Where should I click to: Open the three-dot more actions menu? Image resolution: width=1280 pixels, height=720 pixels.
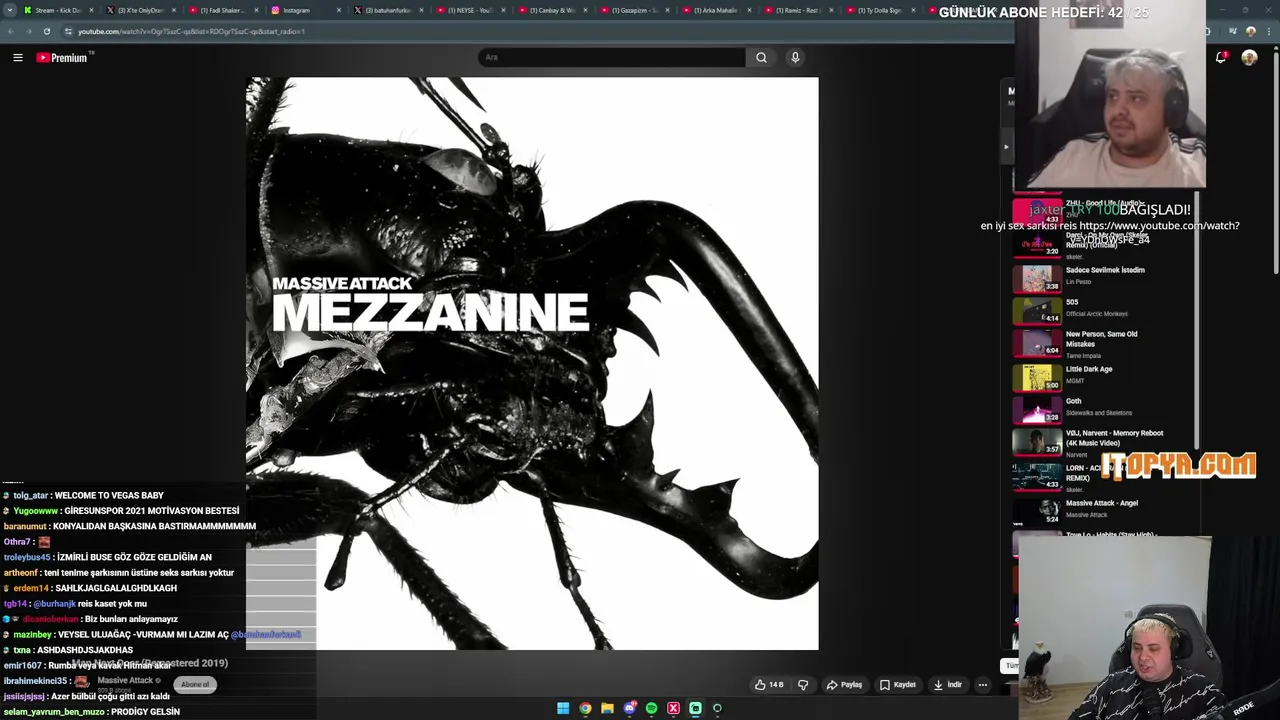click(983, 685)
